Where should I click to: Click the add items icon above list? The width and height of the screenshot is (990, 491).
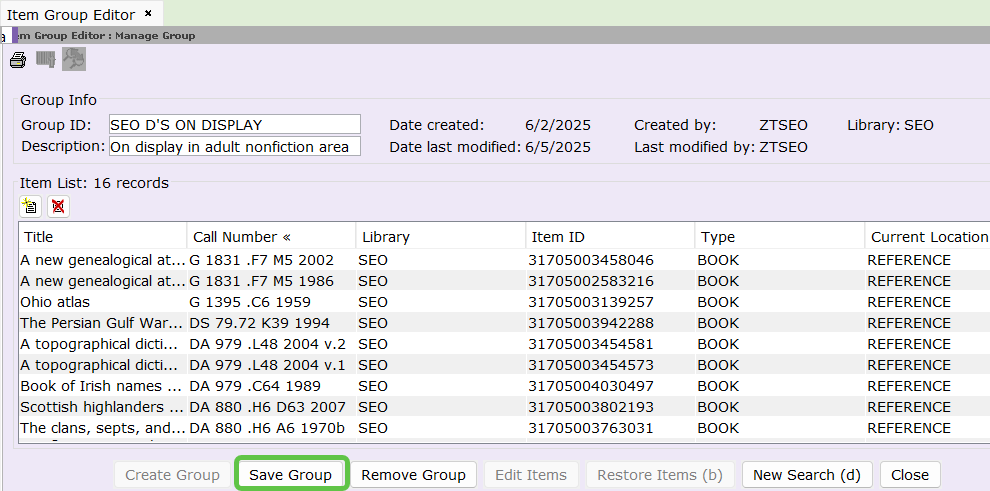[x=30, y=206]
